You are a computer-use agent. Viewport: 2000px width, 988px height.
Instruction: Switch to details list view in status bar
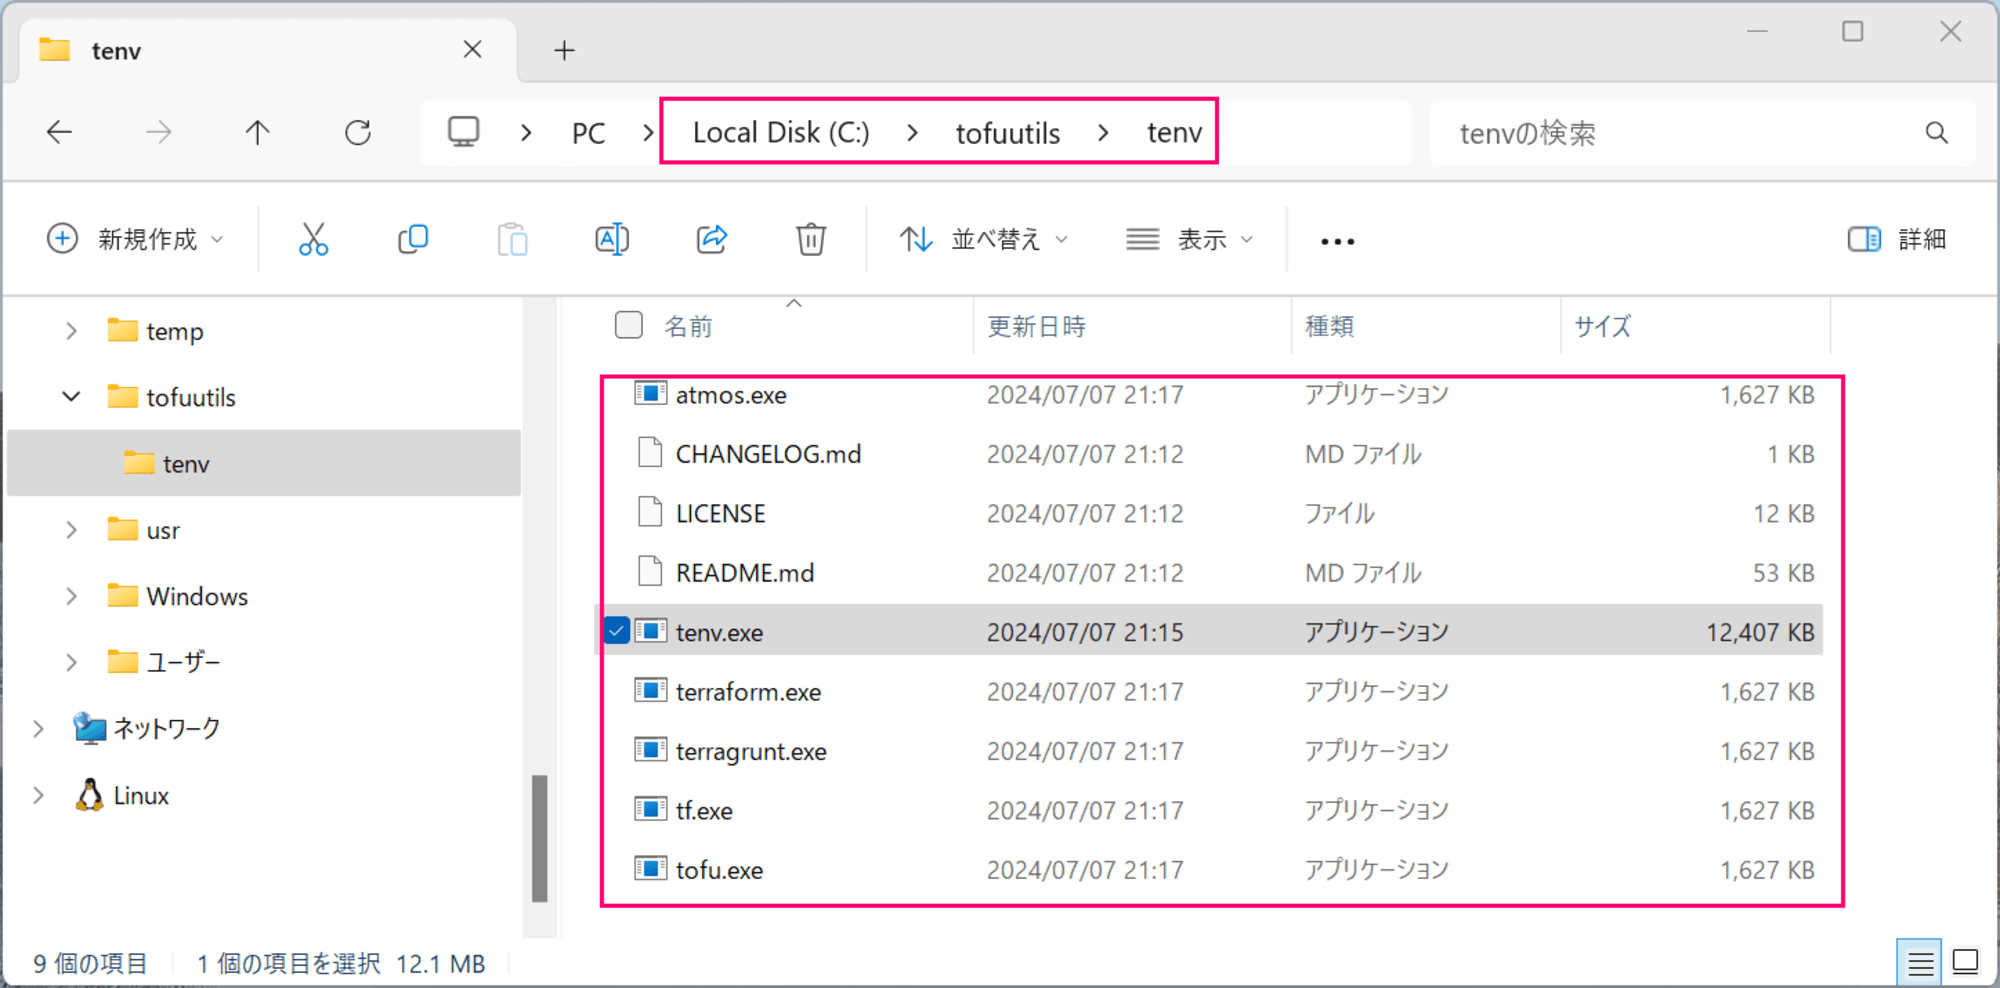click(1920, 963)
